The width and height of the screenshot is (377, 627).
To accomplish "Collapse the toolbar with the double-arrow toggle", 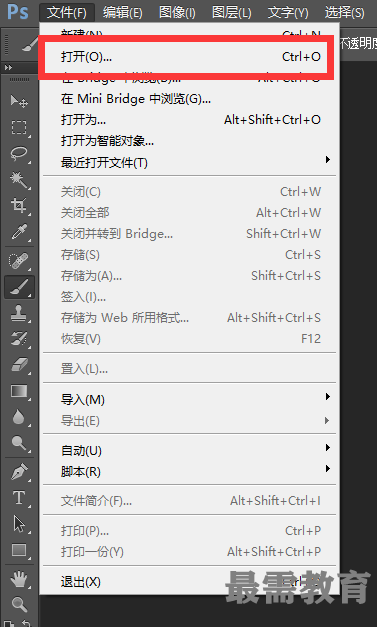I will point(8,68).
